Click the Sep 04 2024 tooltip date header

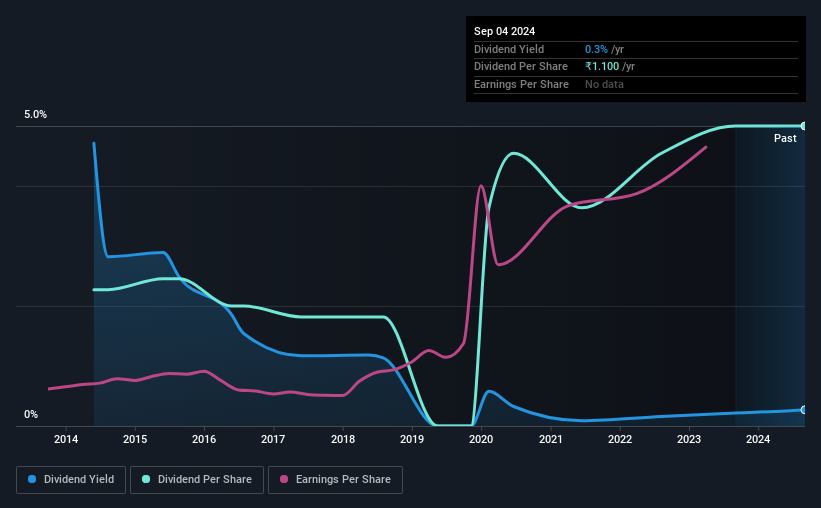(x=504, y=31)
